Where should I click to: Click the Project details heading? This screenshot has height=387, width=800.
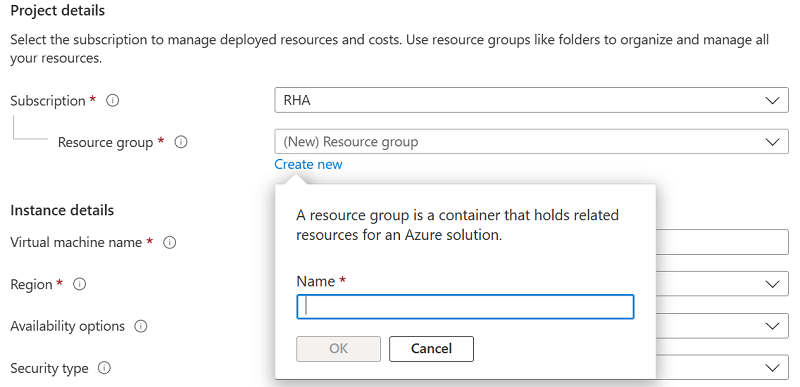58,11
